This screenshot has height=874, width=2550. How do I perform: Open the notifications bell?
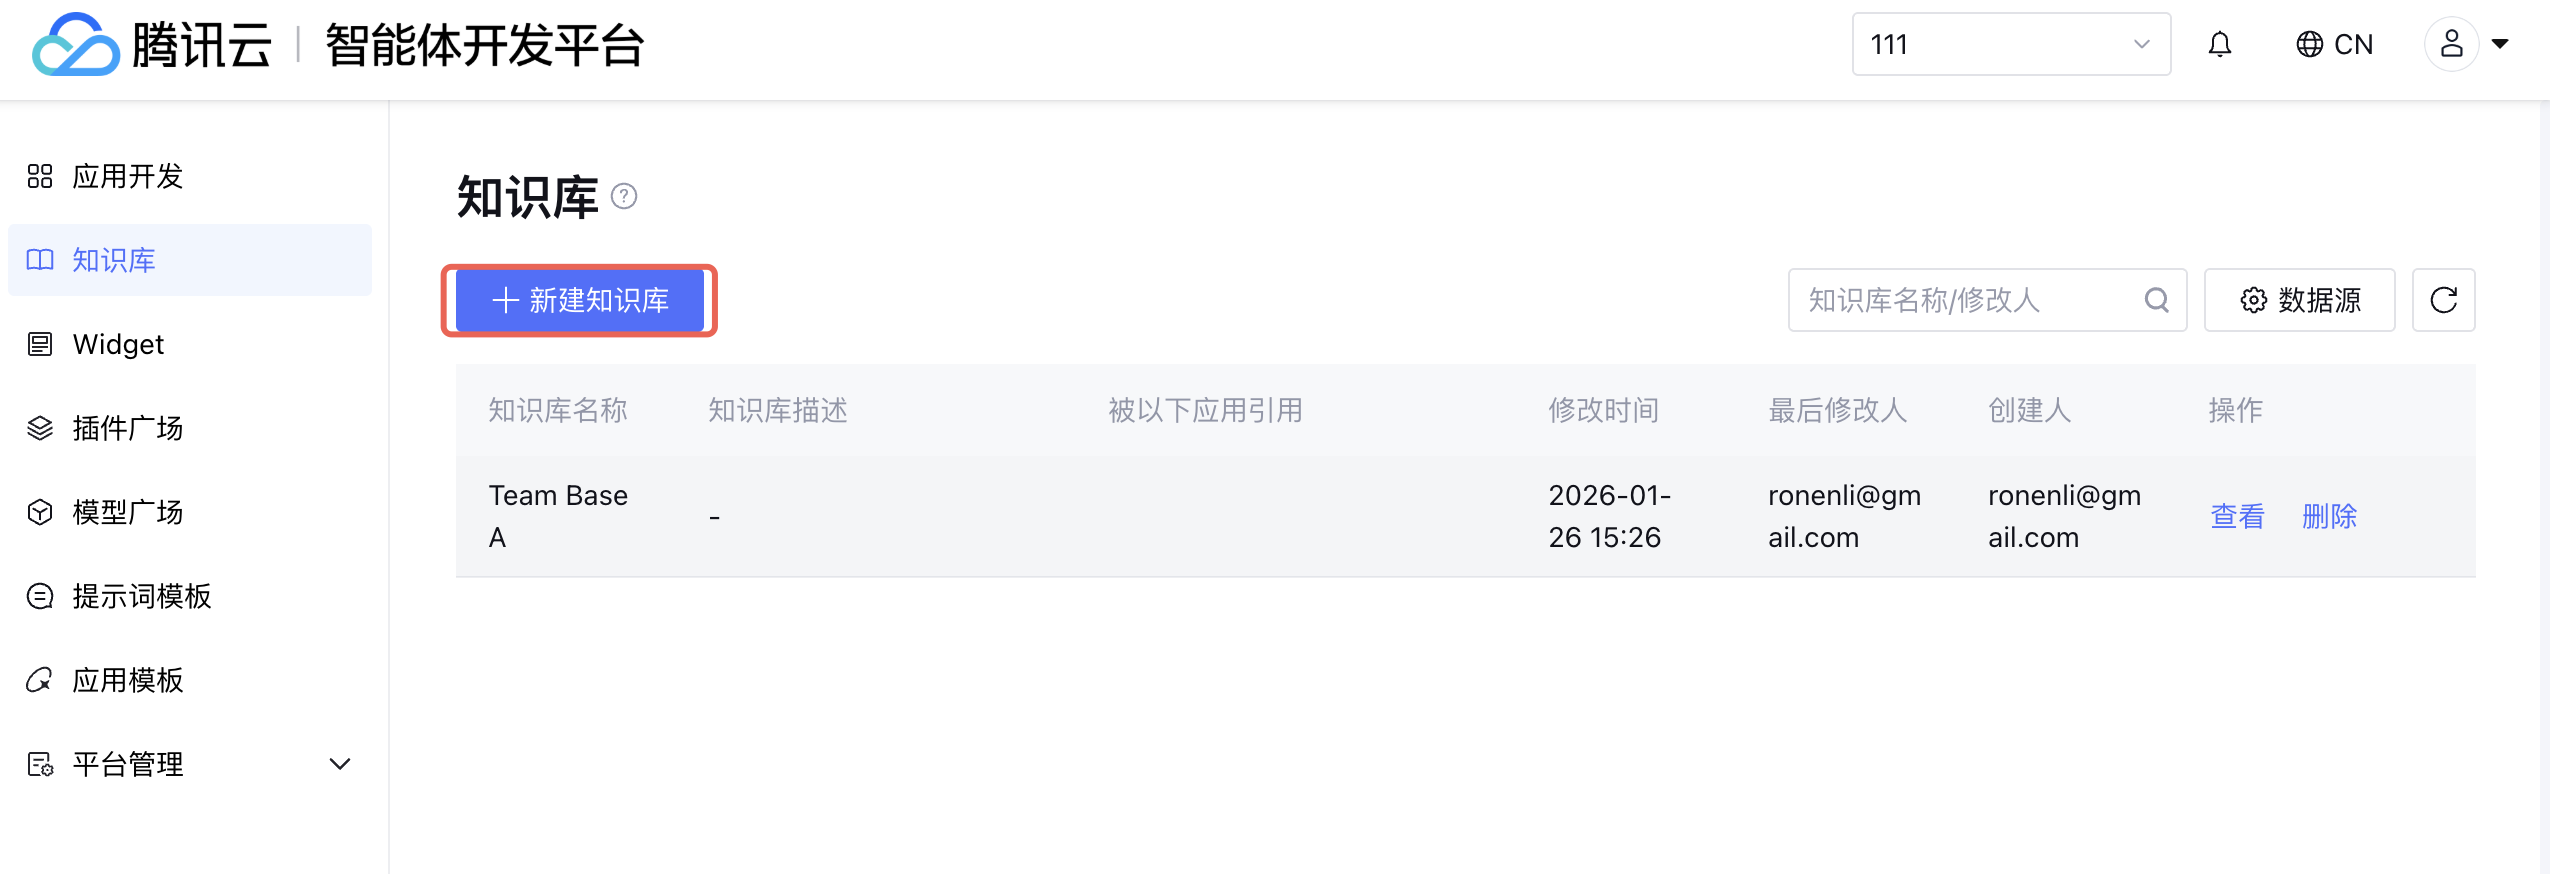coord(2219,45)
